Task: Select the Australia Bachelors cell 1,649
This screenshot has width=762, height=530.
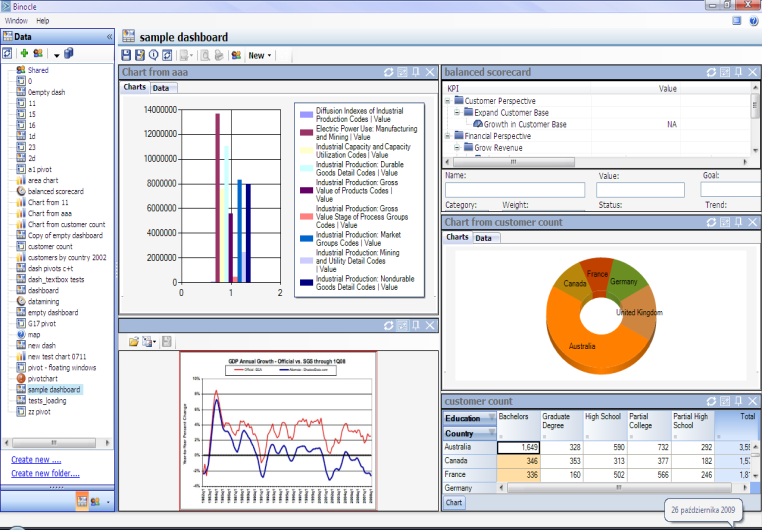Action: [x=518, y=447]
